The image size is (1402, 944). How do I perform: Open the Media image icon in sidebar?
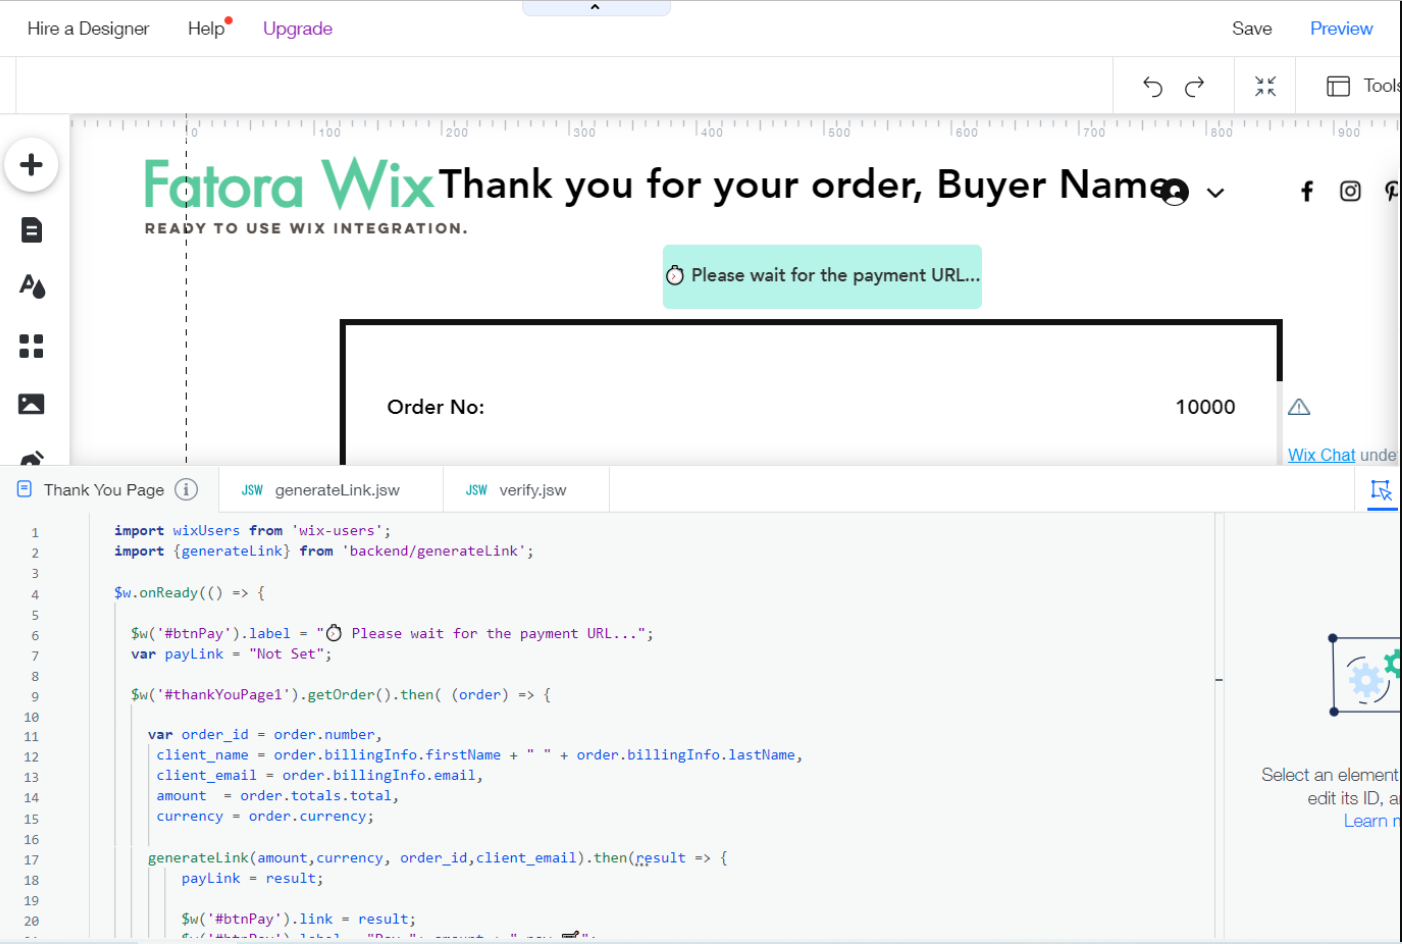[31, 404]
